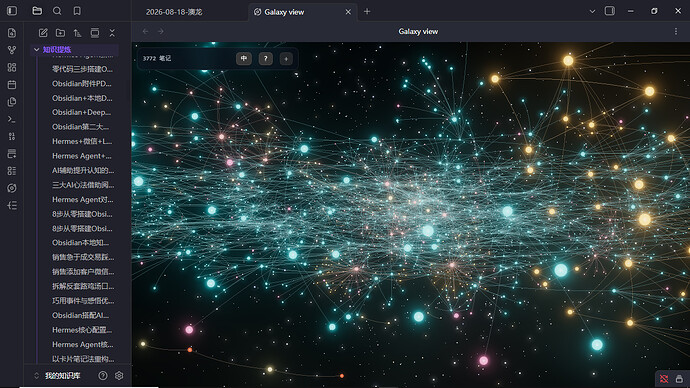The width and height of the screenshot is (690, 388).
Task: Open note beginning with 拆解反套路
Action: (83, 286)
